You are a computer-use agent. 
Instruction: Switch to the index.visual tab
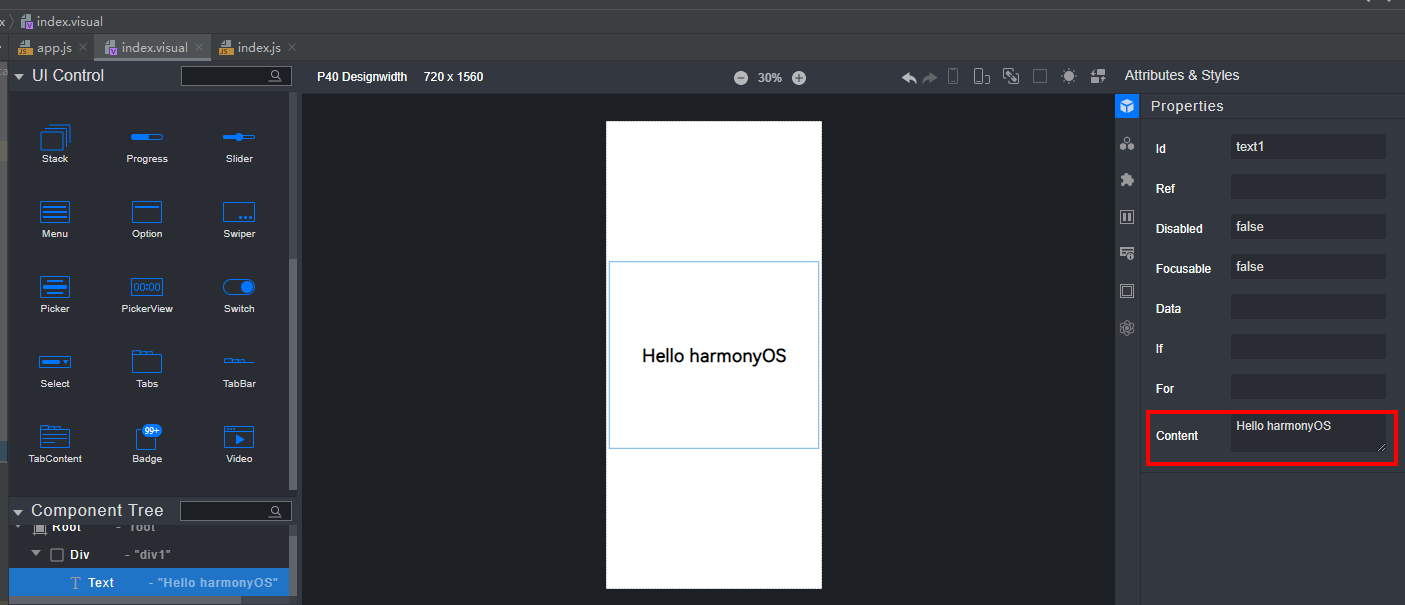(154, 47)
